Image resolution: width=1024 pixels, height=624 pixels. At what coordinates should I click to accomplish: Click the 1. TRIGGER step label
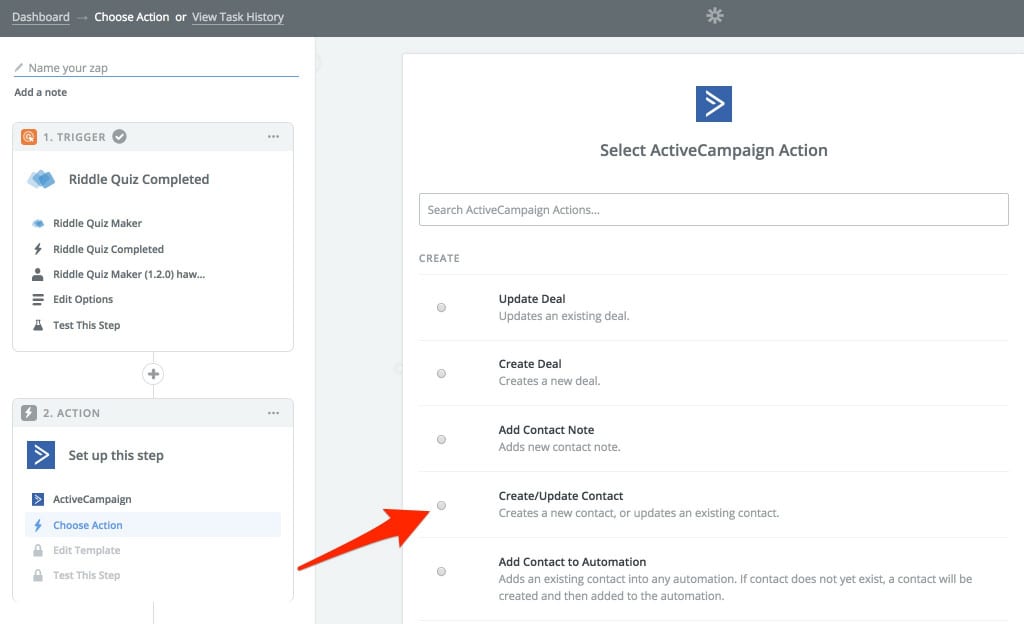pyautogui.click(x=74, y=137)
